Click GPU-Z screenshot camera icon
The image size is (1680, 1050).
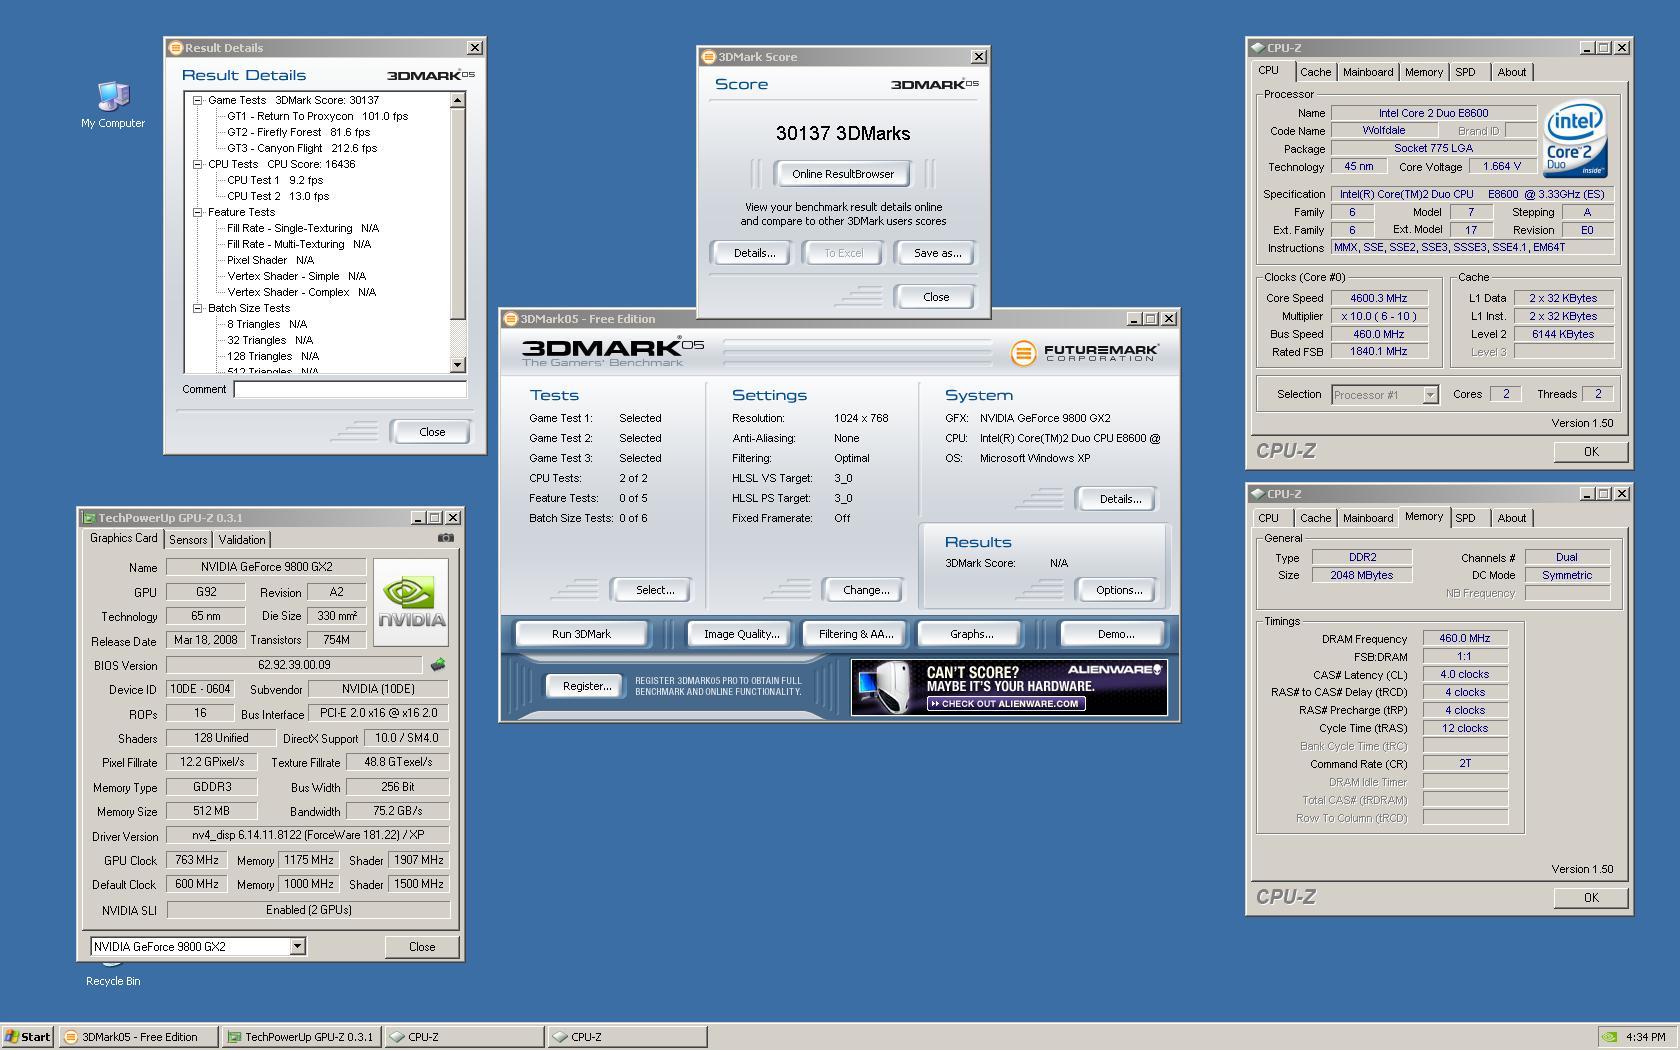446,538
